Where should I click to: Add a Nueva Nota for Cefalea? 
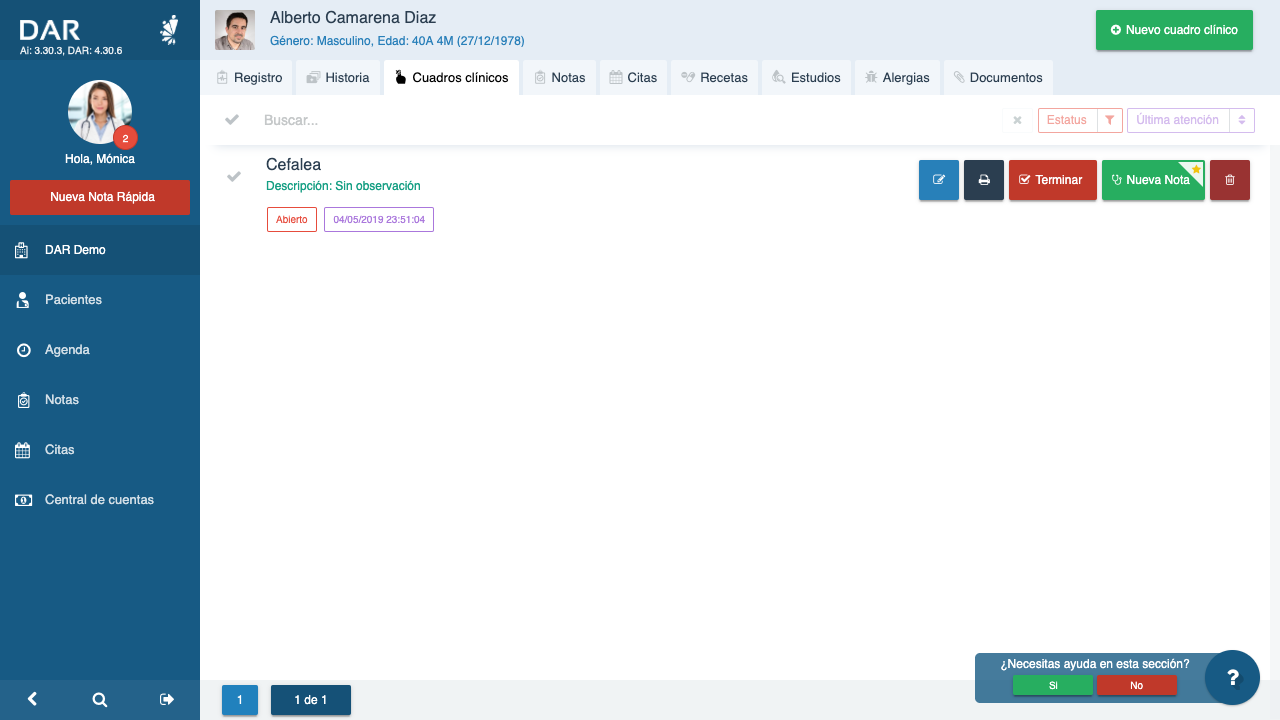pyautogui.click(x=1153, y=180)
